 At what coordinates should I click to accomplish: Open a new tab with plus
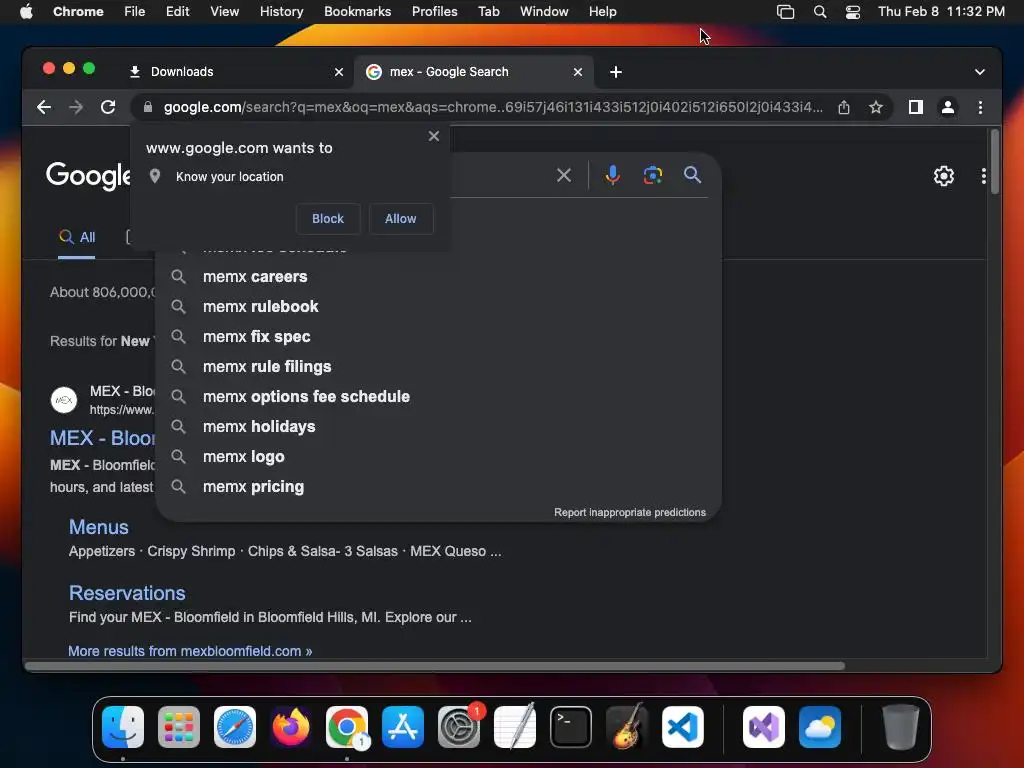point(616,72)
